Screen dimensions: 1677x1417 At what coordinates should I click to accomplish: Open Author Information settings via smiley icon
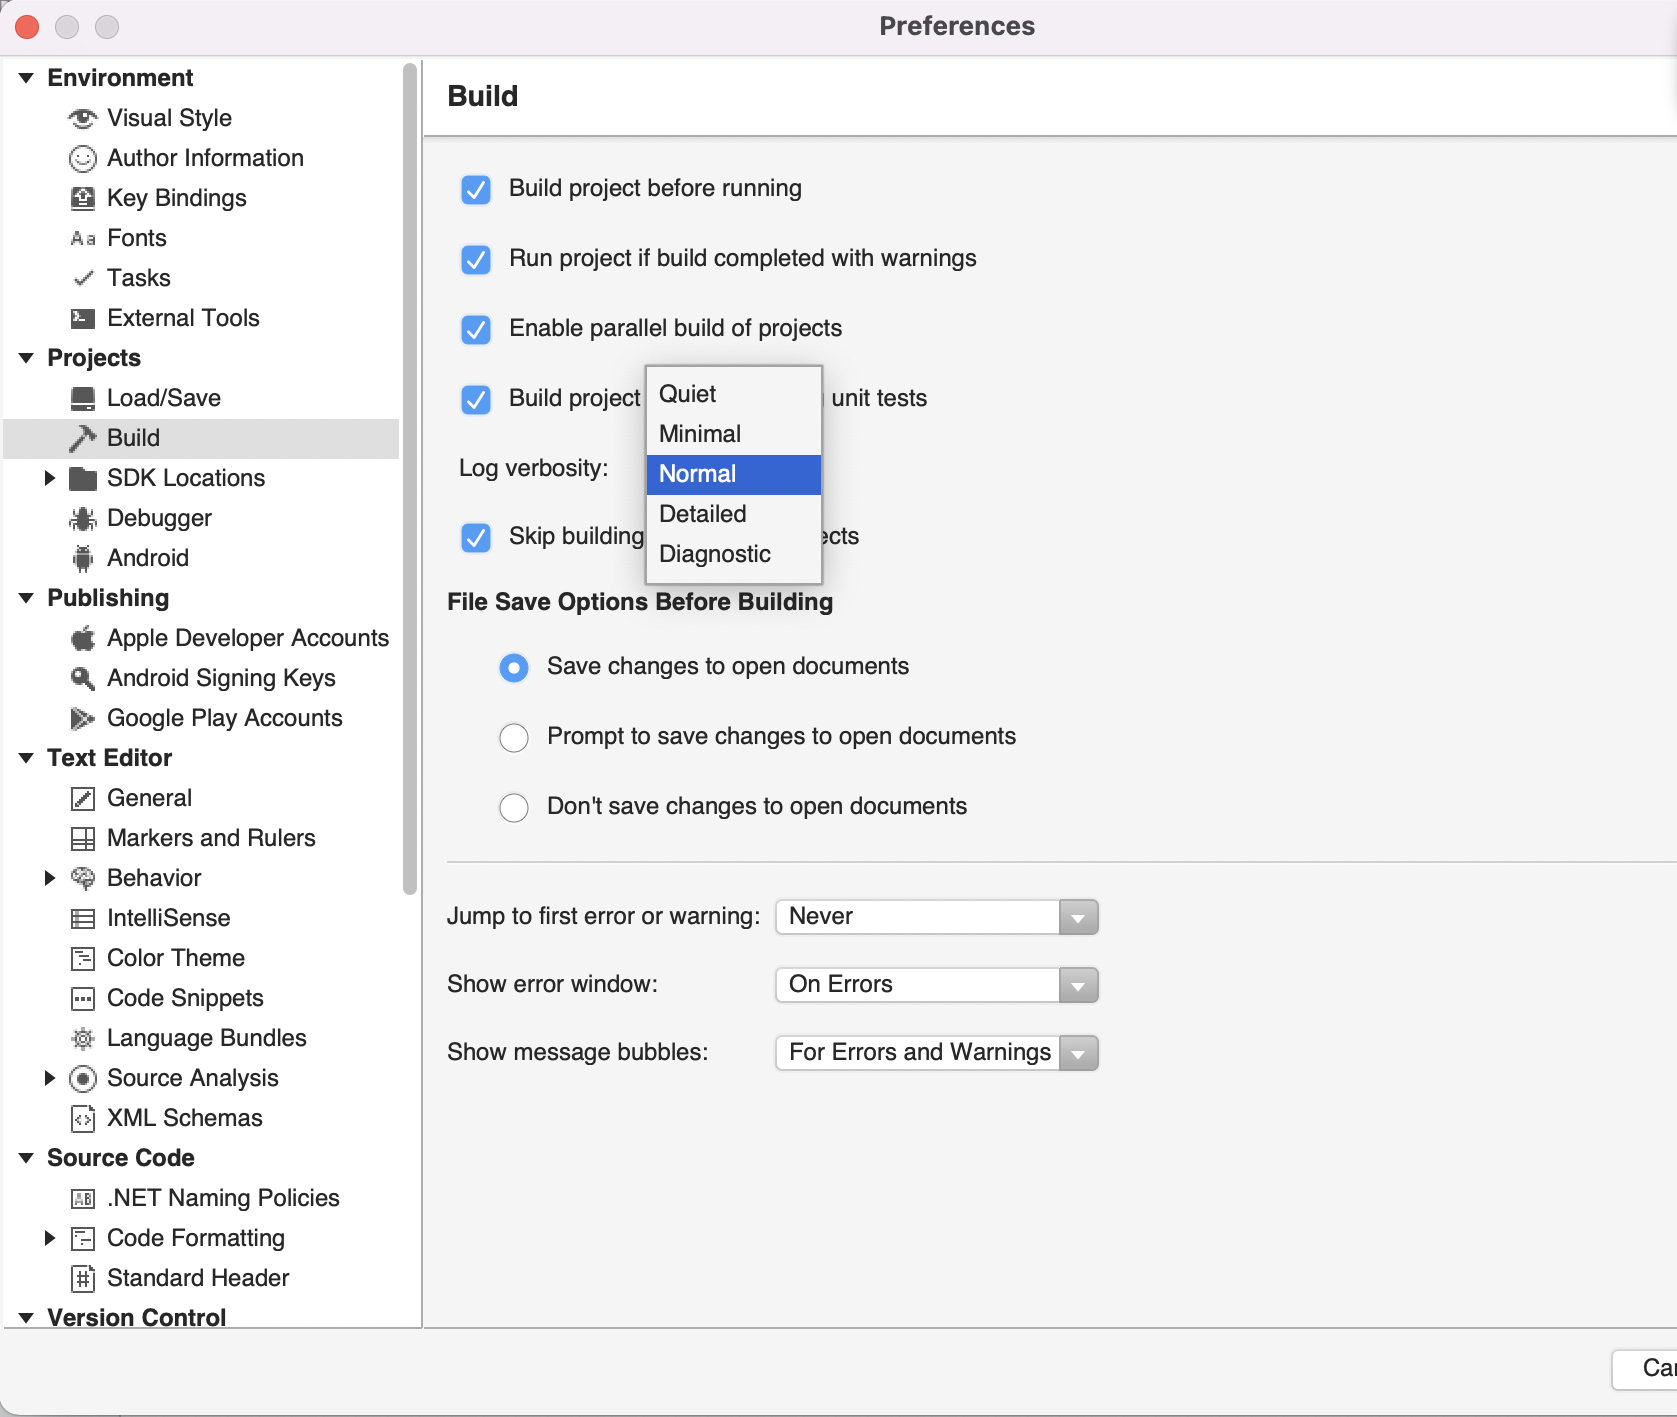[x=82, y=158]
